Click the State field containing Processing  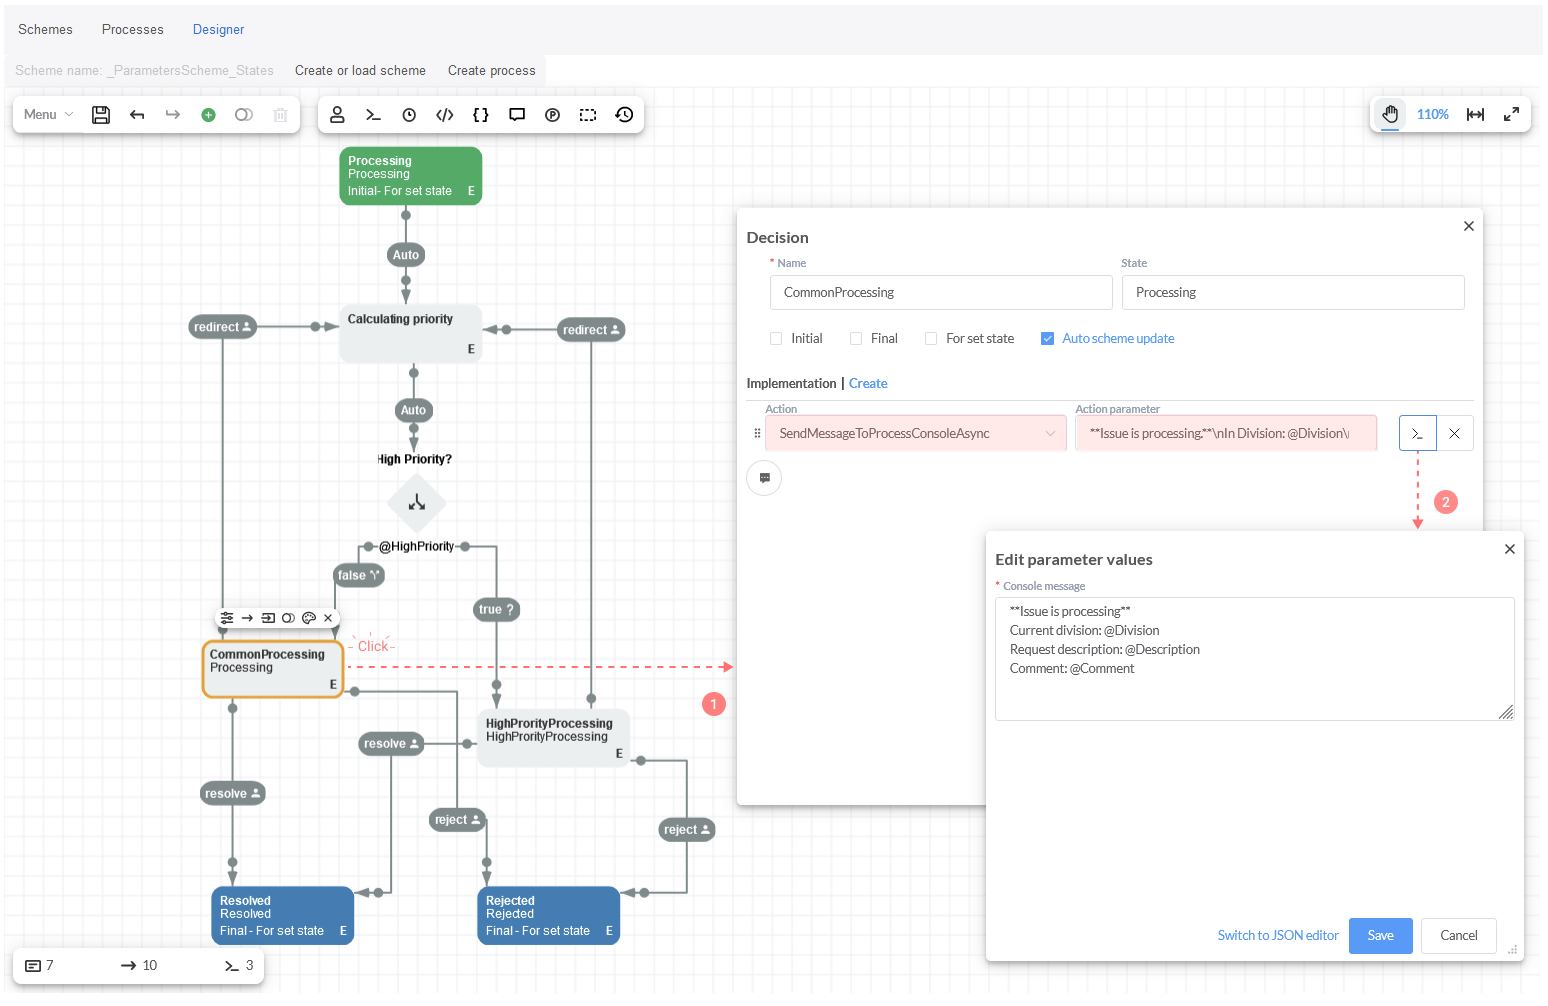(x=1293, y=293)
